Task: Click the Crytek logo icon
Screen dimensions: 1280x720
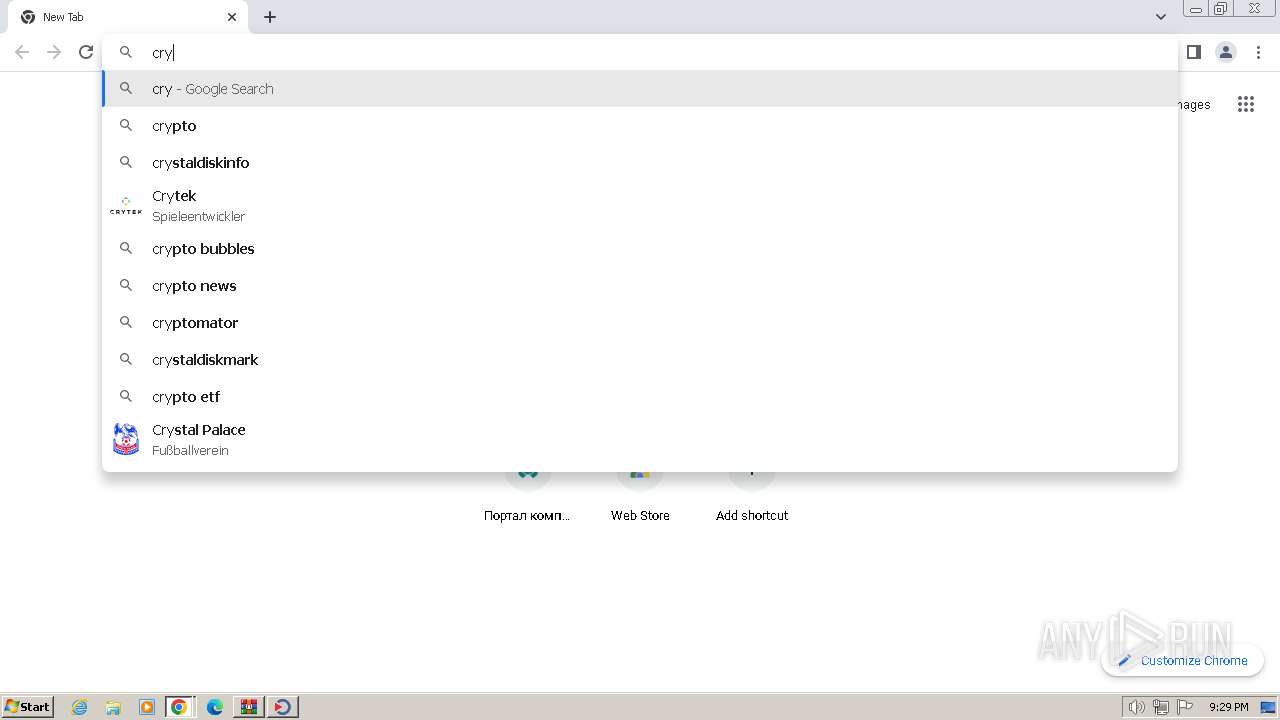Action: click(126, 206)
